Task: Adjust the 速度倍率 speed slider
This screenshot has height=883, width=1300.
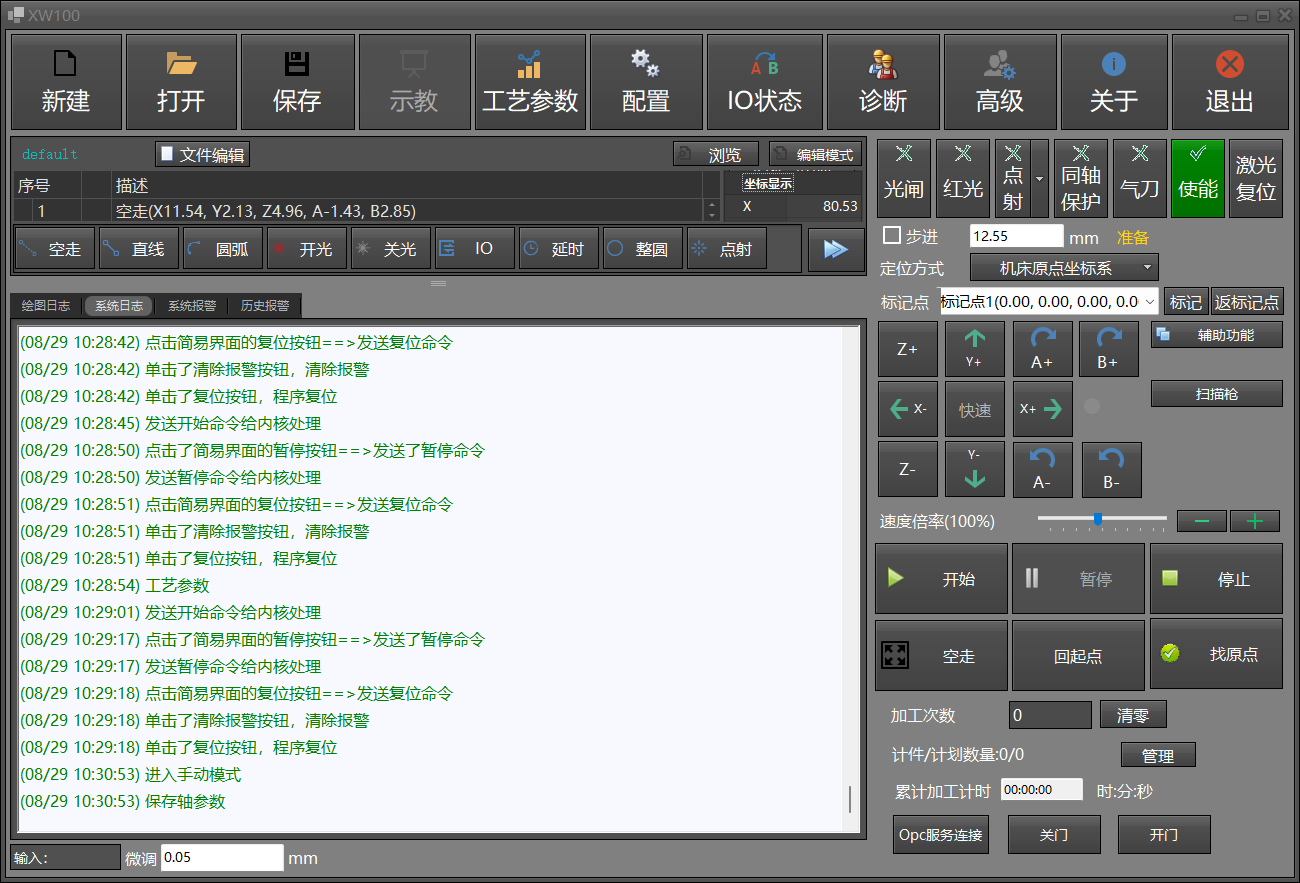Action: pos(1098,519)
